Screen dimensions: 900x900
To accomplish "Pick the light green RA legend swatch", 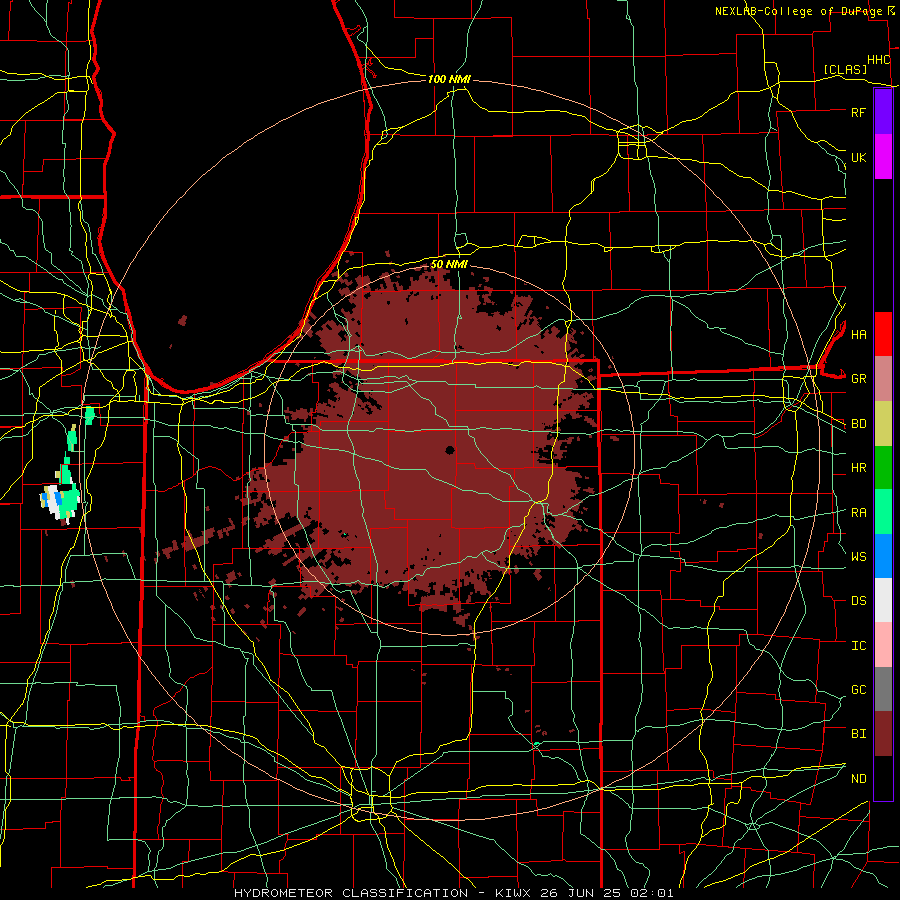I will (883, 512).
